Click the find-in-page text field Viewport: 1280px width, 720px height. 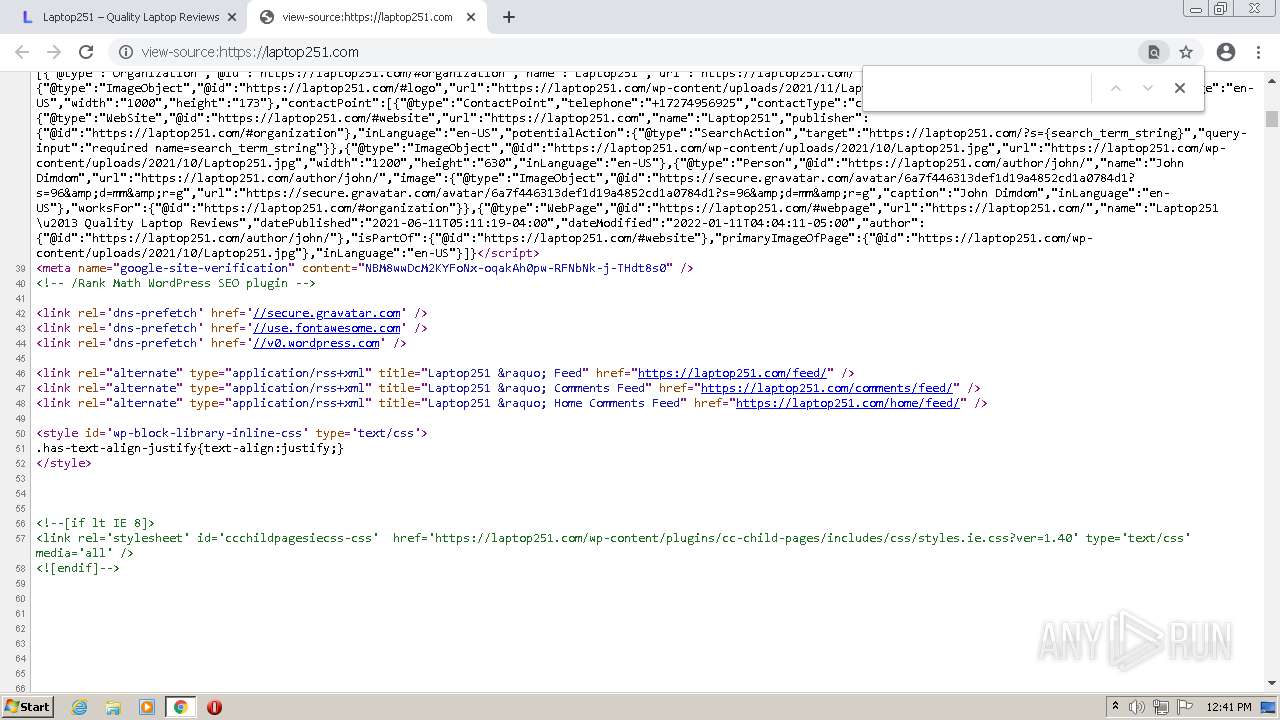pos(980,88)
